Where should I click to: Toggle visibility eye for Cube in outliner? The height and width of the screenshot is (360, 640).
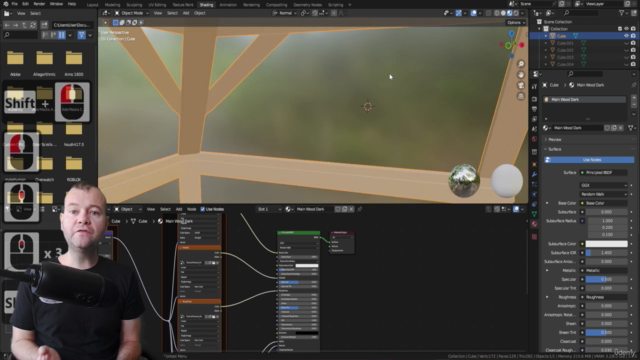pyautogui.click(x=626, y=36)
